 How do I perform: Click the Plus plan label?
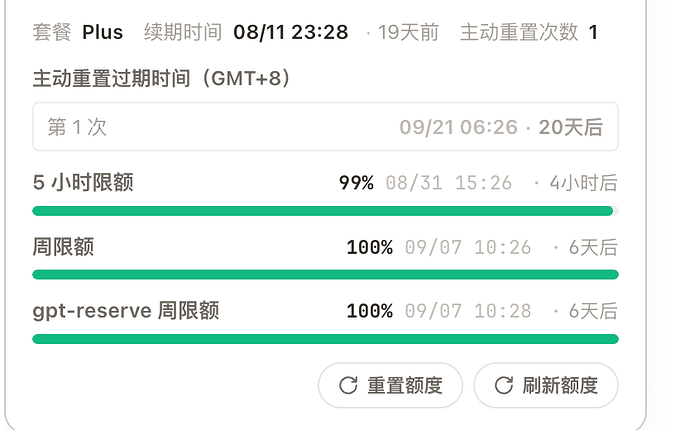coord(103,32)
